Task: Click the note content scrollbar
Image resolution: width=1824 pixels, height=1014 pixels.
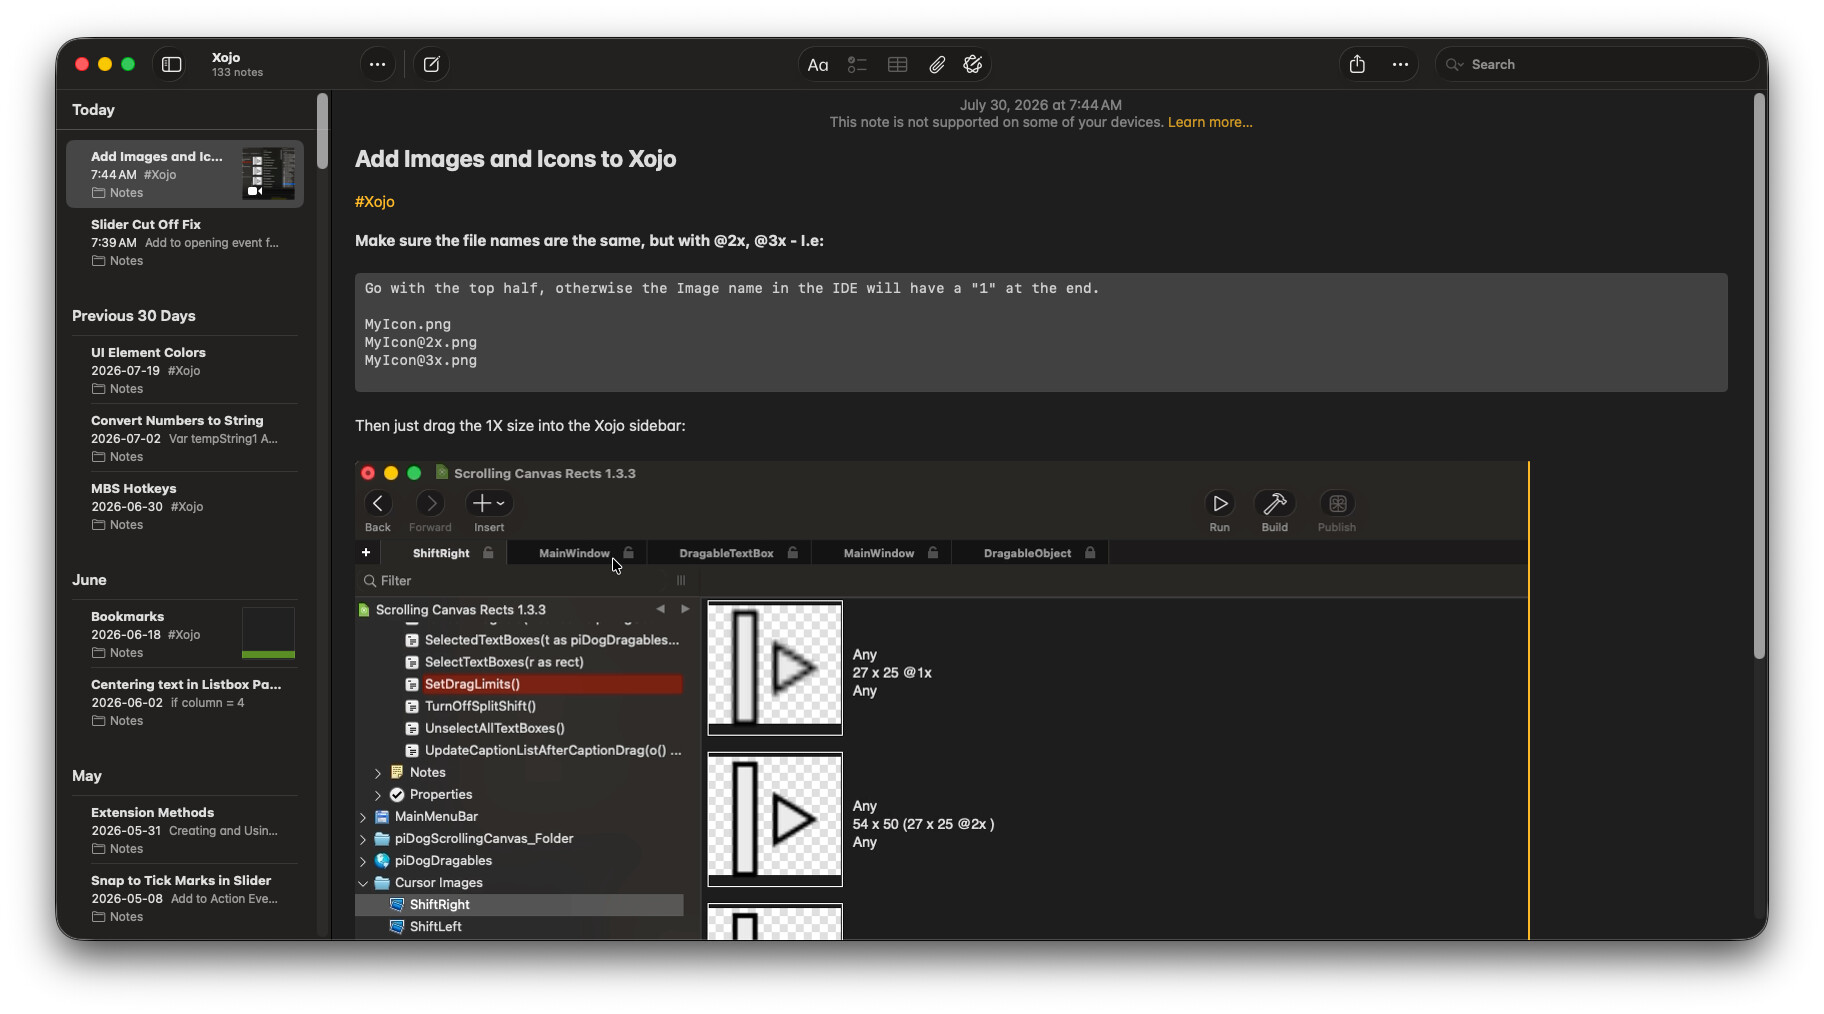Action: coord(1759,376)
